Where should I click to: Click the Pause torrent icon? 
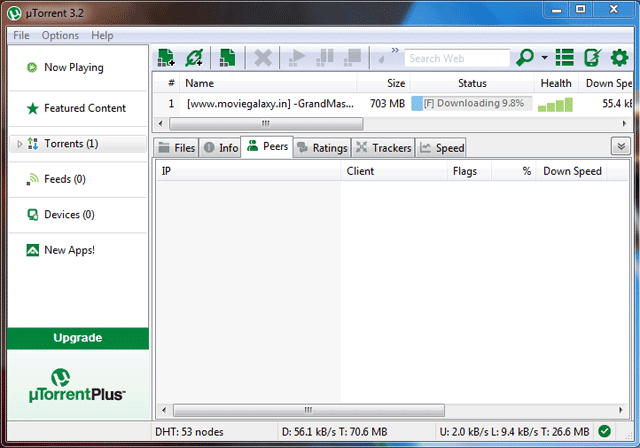[325, 58]
